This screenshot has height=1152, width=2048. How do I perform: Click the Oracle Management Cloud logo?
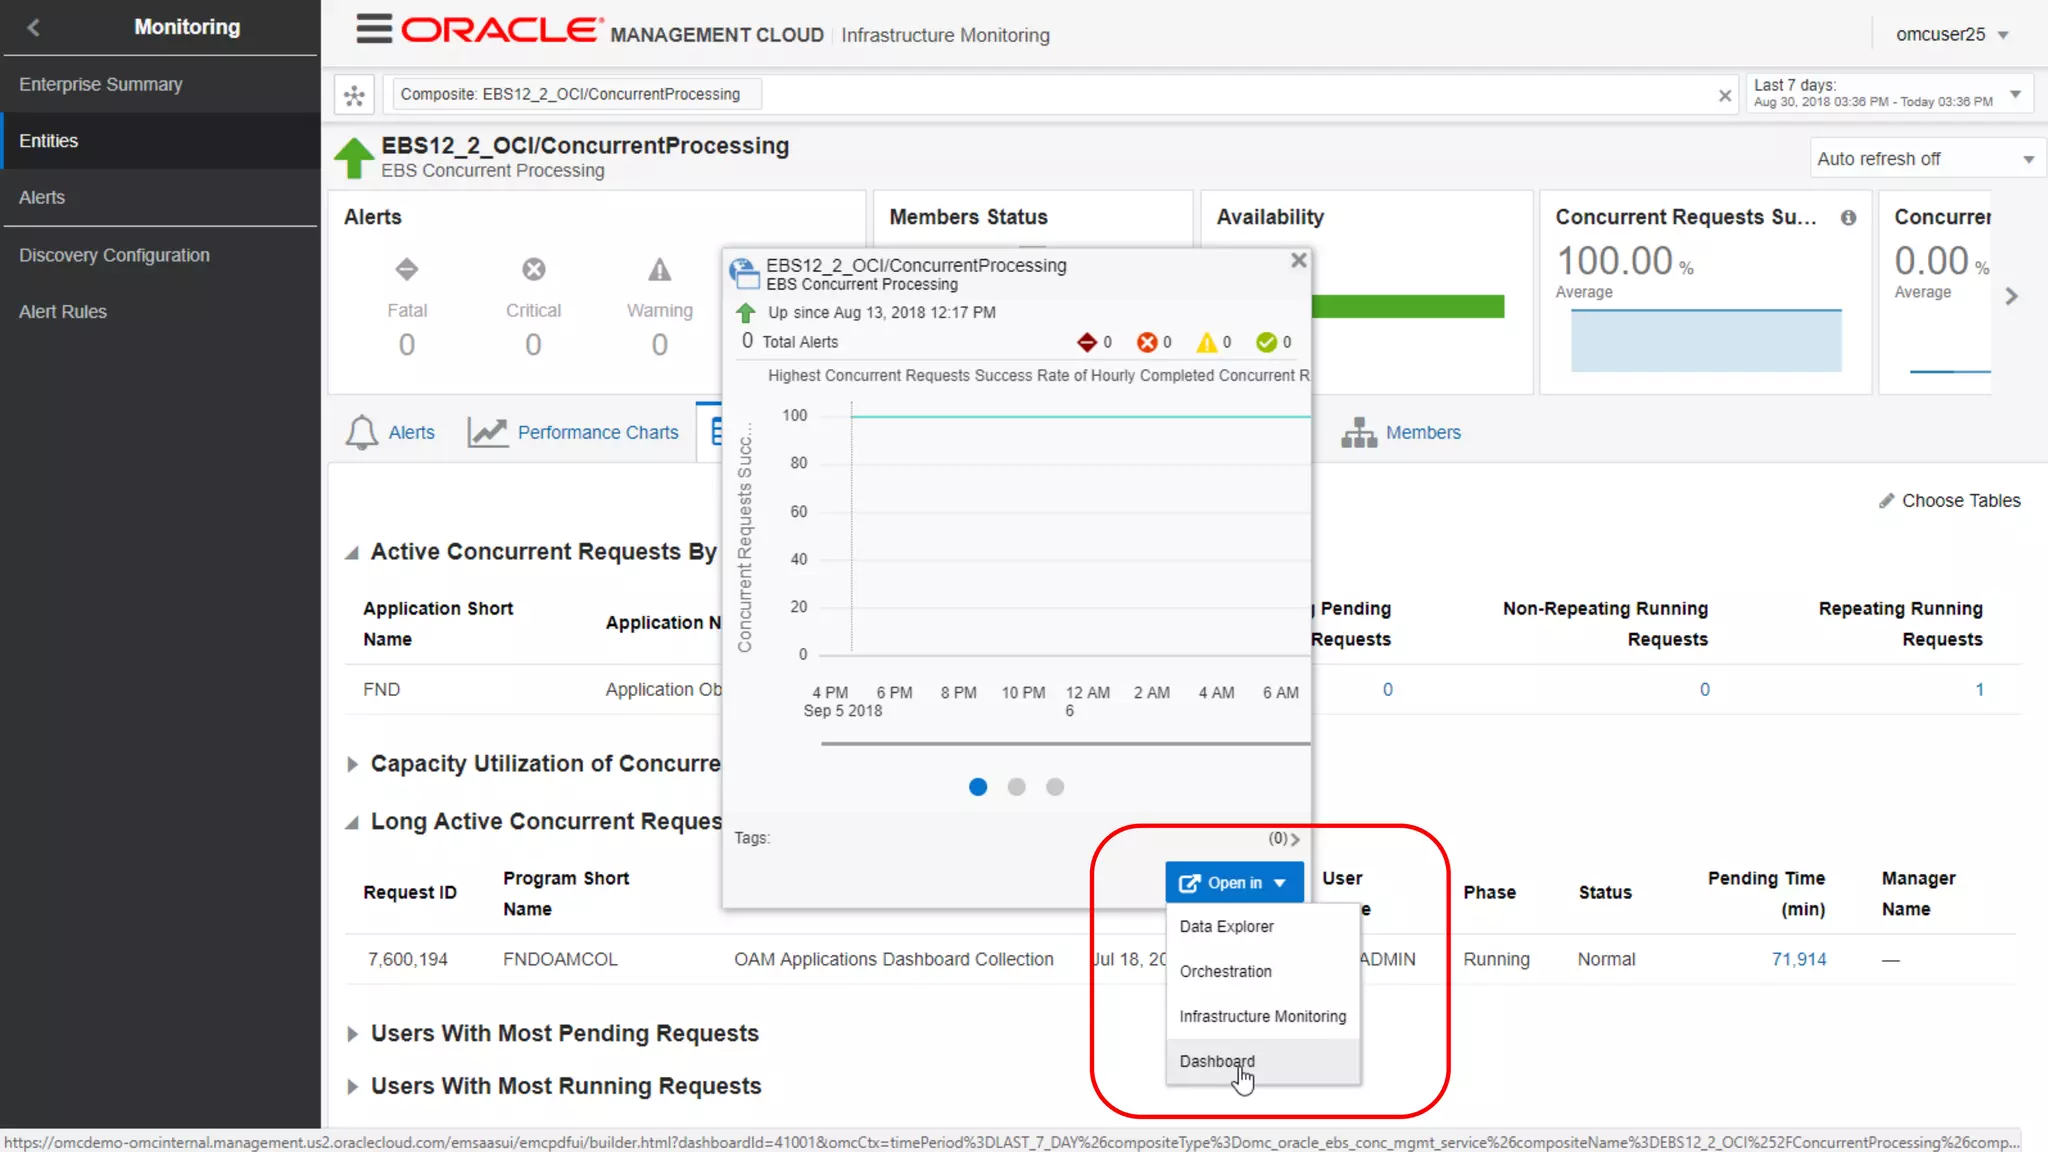tap(612, 32)
